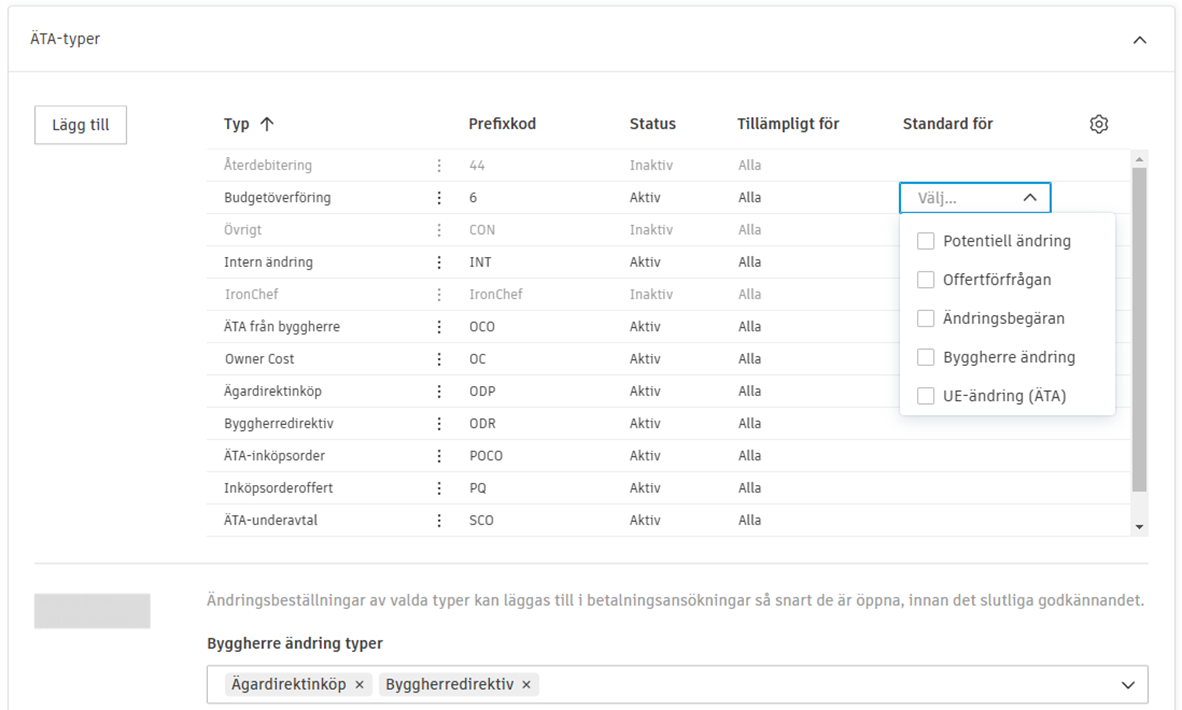This screenshot has width=1182, height=710.
Task: Open three-dot menu for Budgetöverföring row
Action: (x=439, y=198)
